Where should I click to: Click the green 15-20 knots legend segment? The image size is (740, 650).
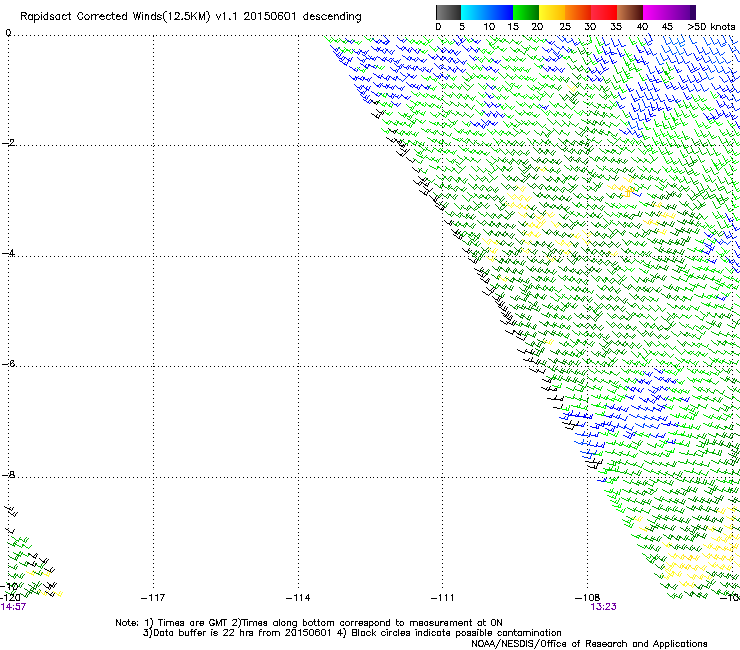tap(526, 12)
